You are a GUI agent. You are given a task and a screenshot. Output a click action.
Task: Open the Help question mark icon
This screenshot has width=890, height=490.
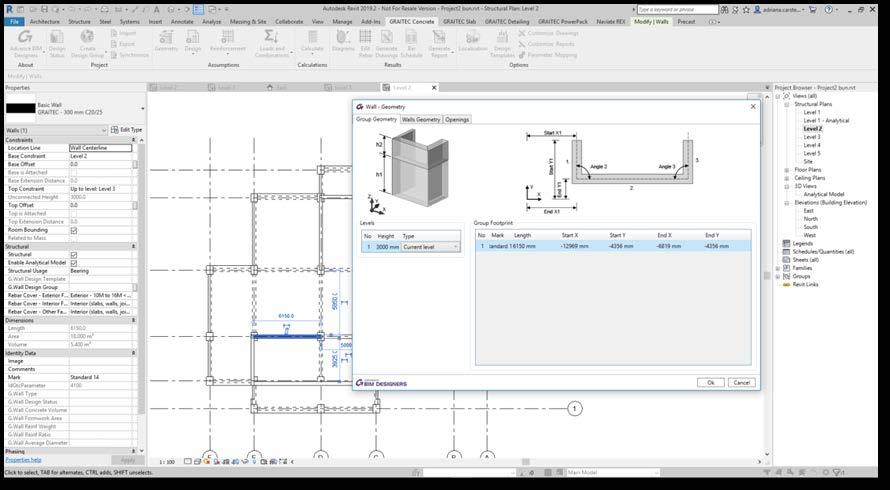tap(829, 10)
